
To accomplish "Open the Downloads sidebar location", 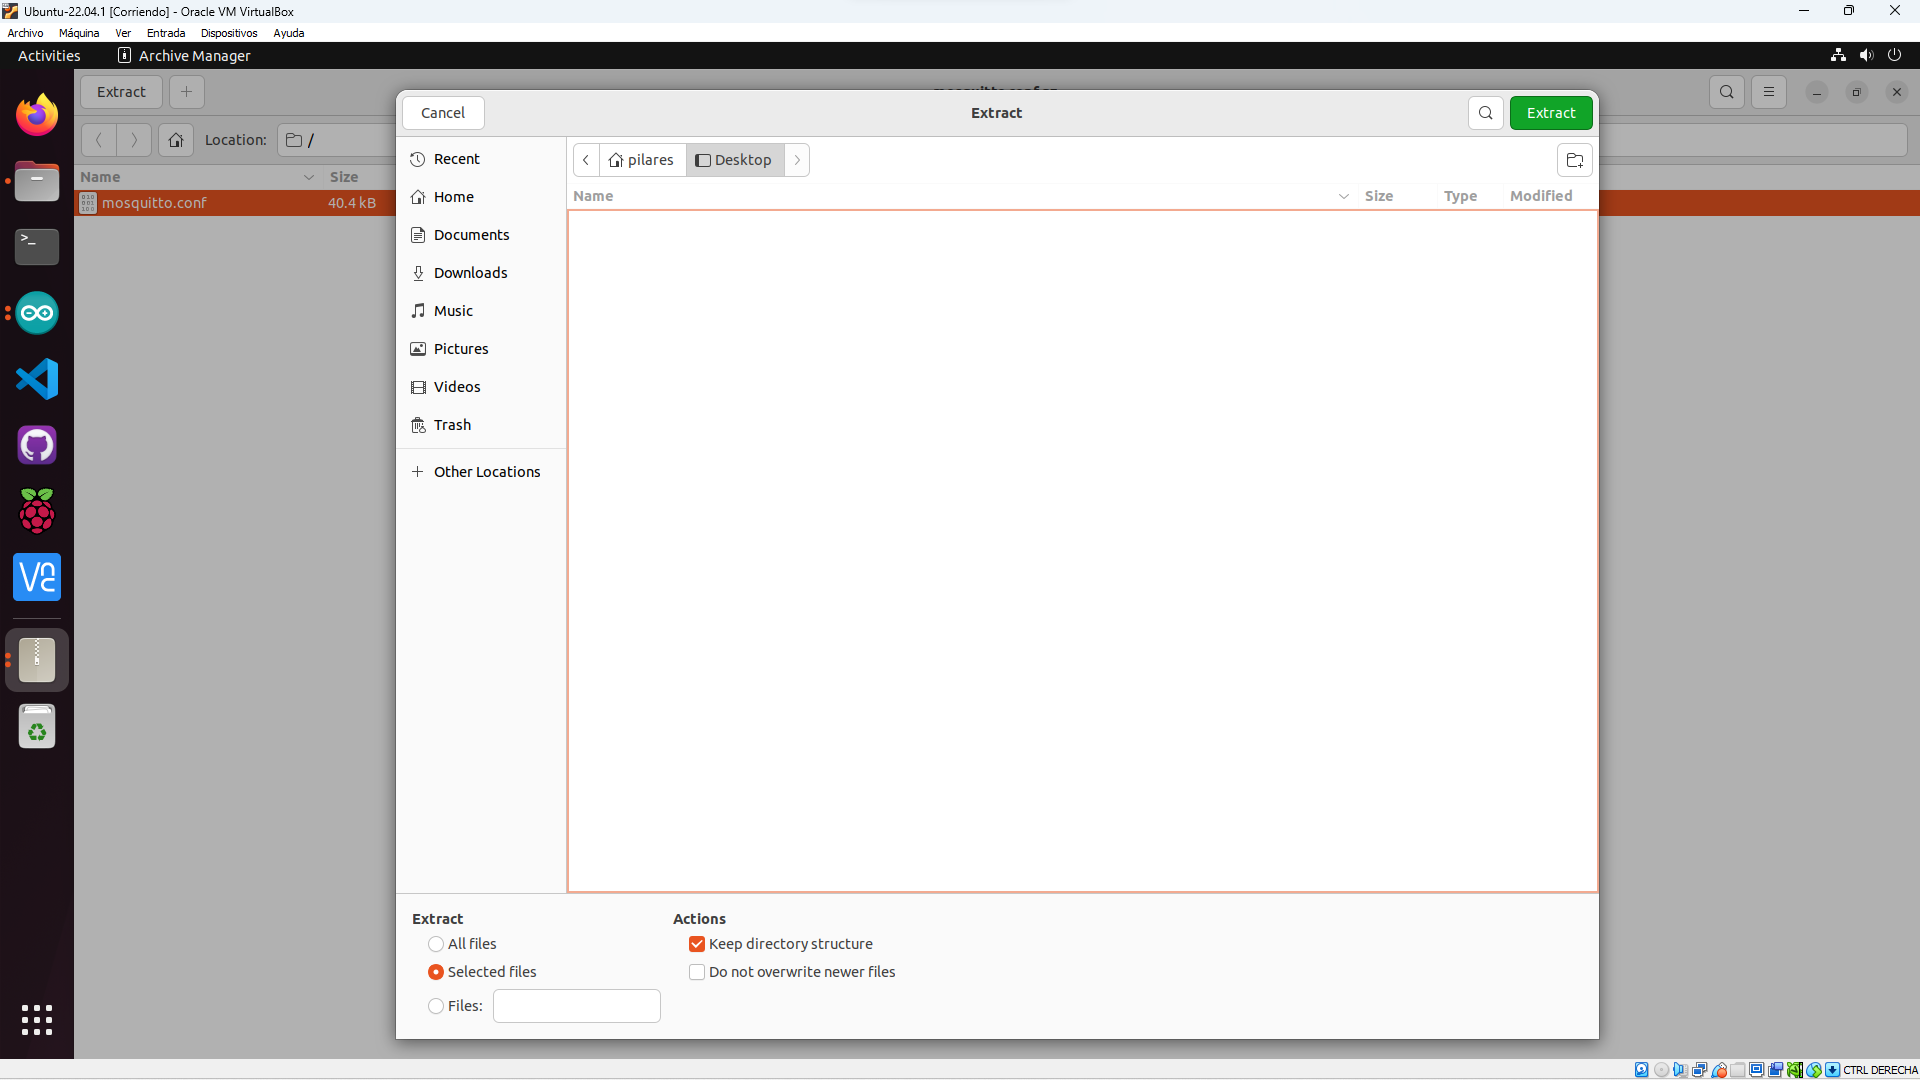I will point(470,273).
